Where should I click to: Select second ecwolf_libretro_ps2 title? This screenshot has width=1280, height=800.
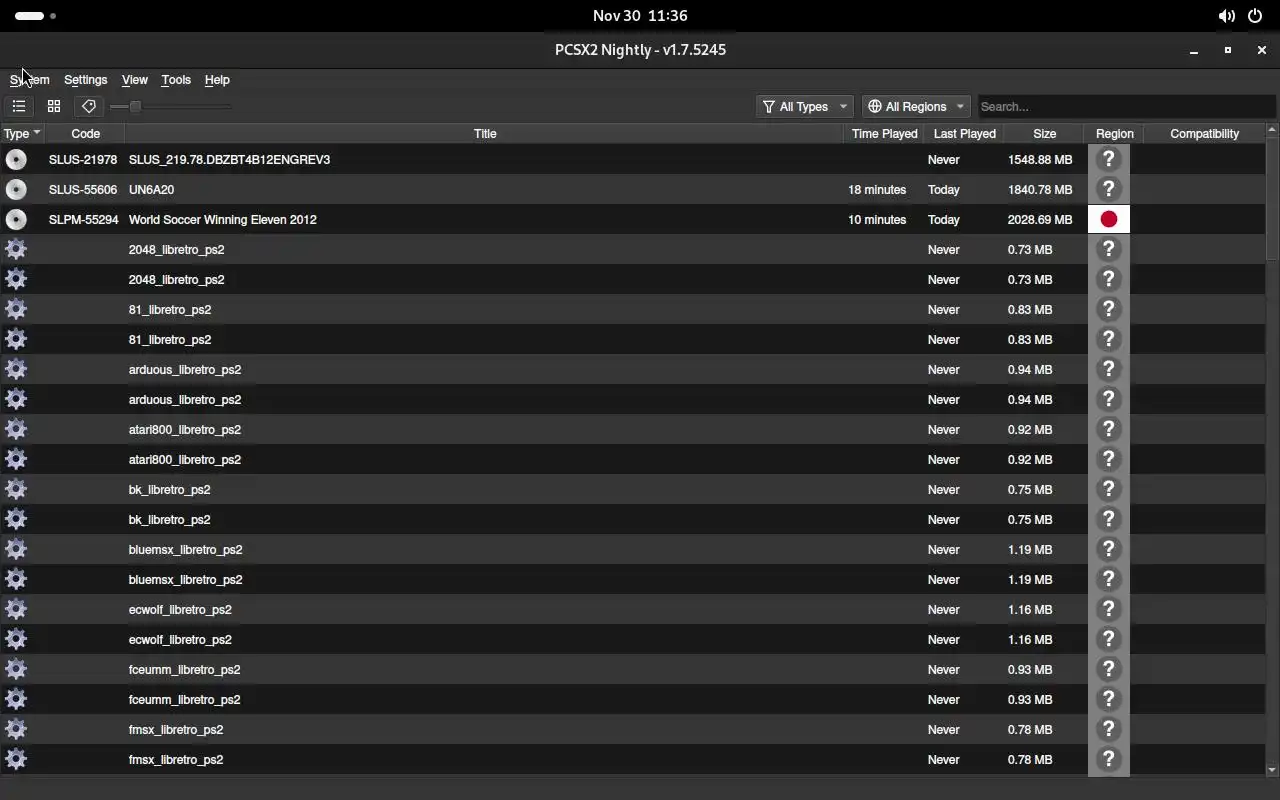(x=180, y=639)
